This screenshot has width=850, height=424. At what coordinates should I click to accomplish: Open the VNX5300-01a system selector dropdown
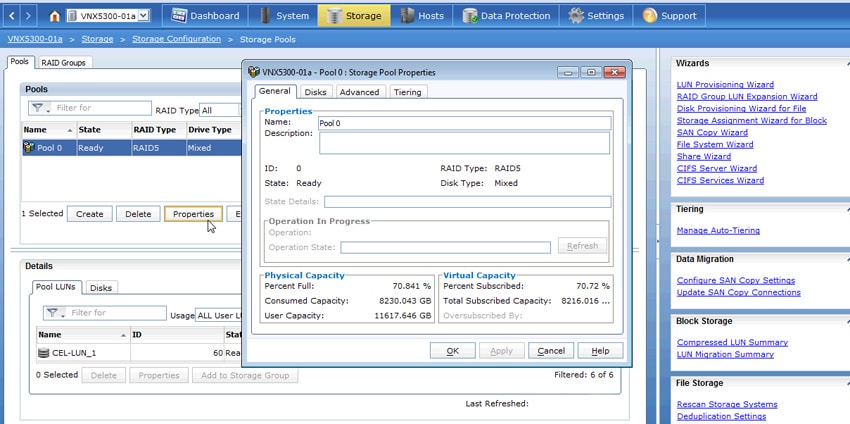144,16
